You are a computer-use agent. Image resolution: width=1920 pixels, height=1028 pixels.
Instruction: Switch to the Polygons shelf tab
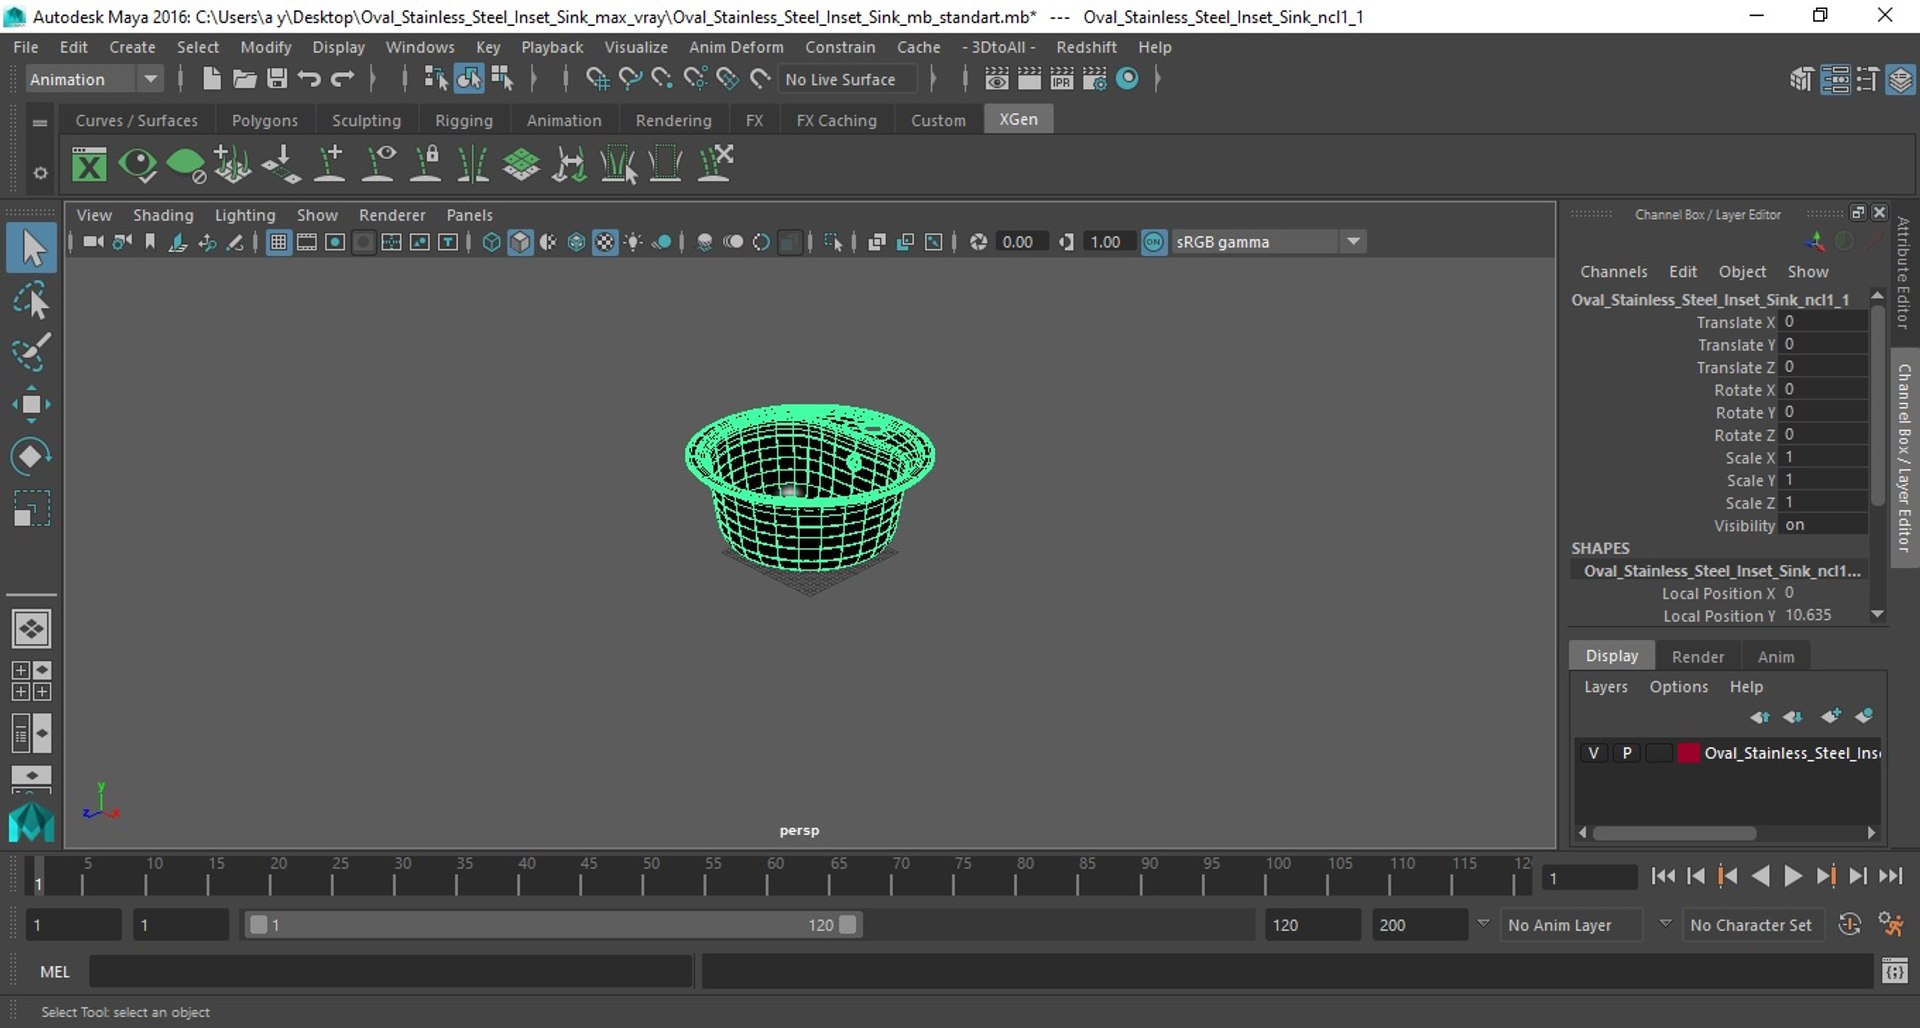tap(265, 120)
